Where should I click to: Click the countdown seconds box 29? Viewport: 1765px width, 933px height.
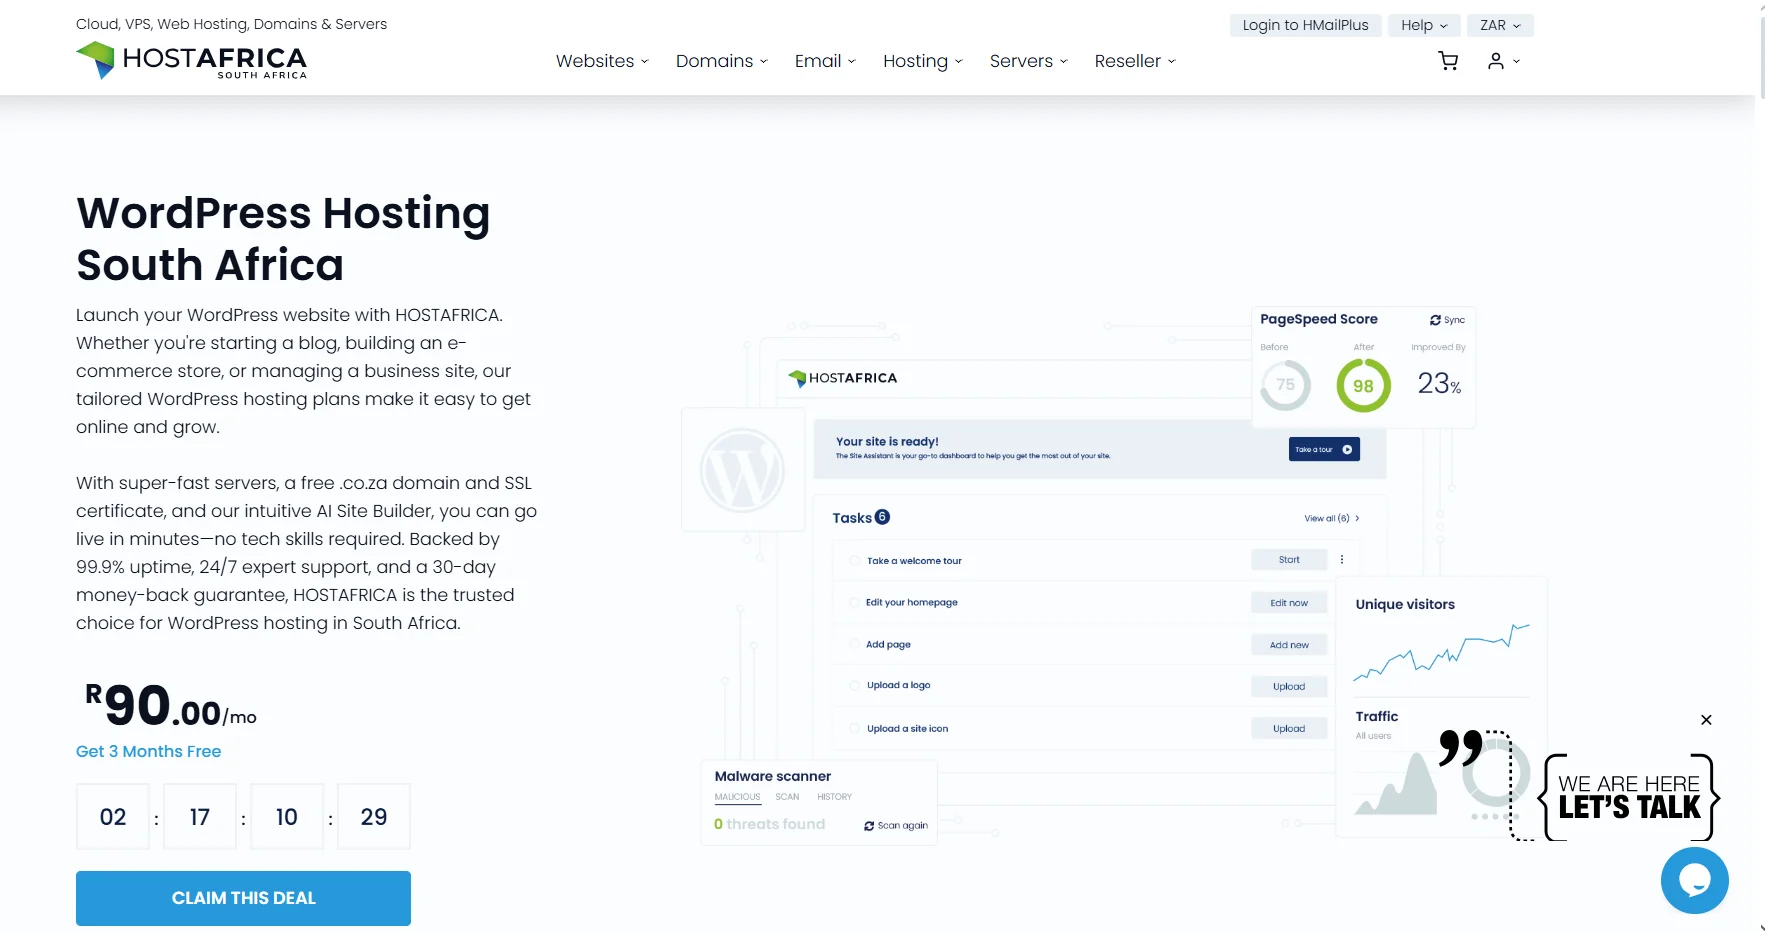click(x=374, y=817)
